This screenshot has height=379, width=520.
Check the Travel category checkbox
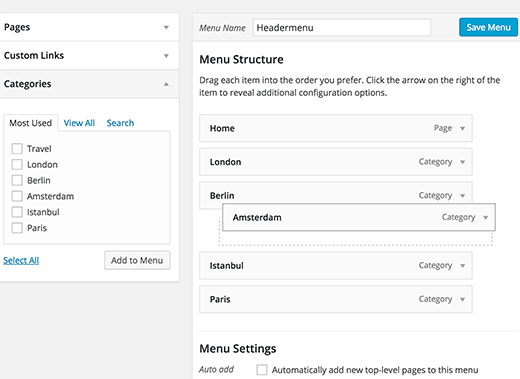17,149
